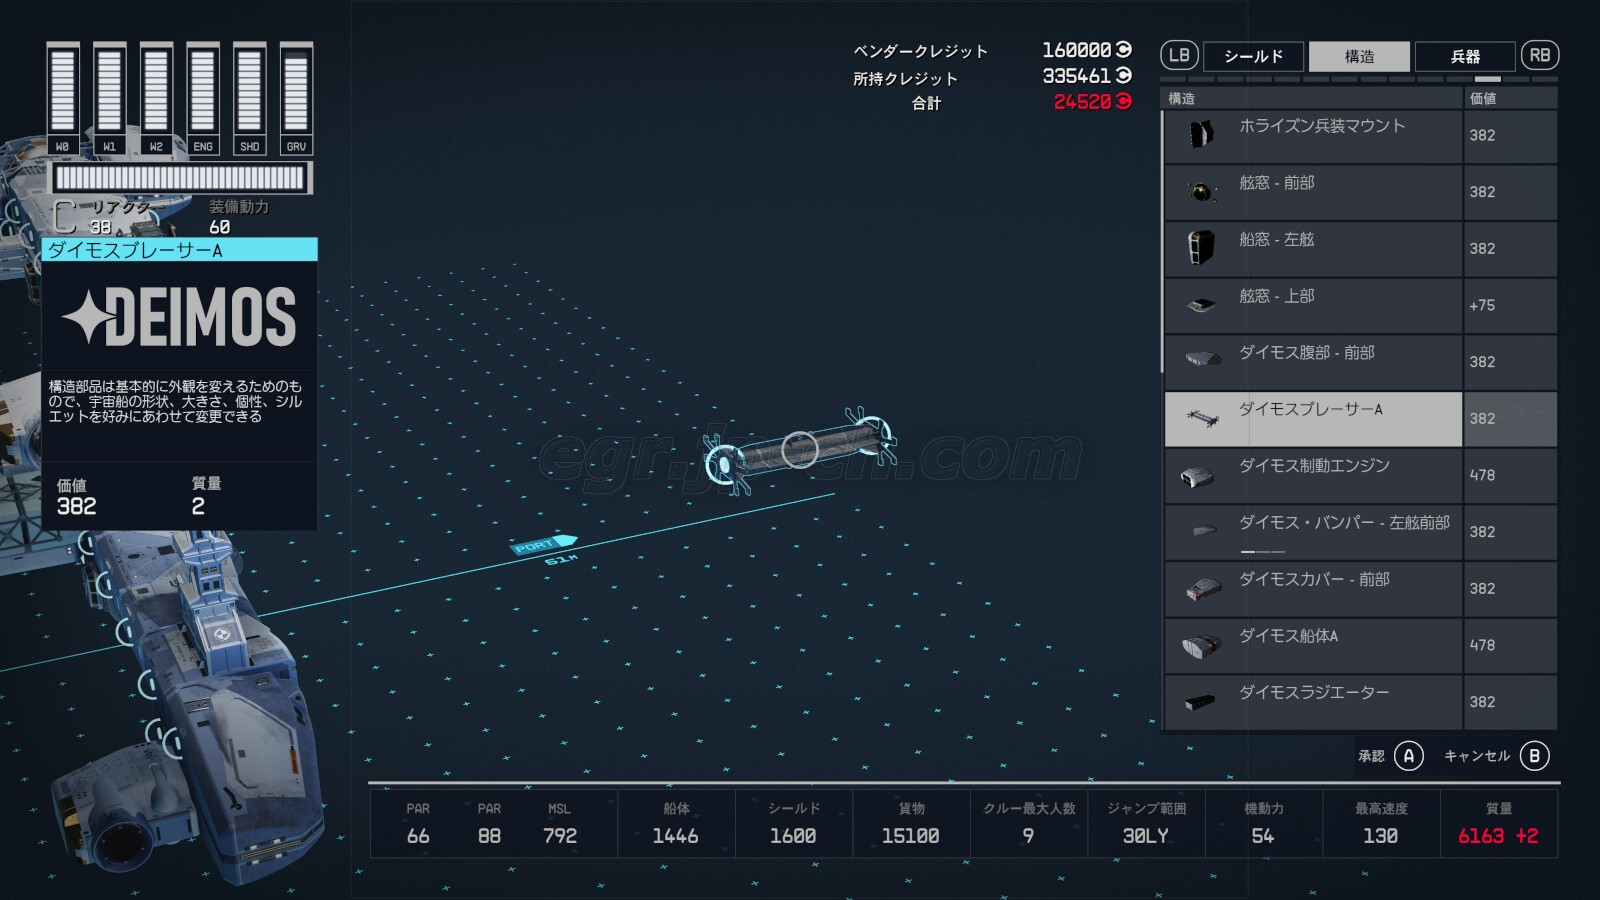Screen dimensions: 1600x900
Task: Click the W0 weapon power bar
Action: (63, 90)
